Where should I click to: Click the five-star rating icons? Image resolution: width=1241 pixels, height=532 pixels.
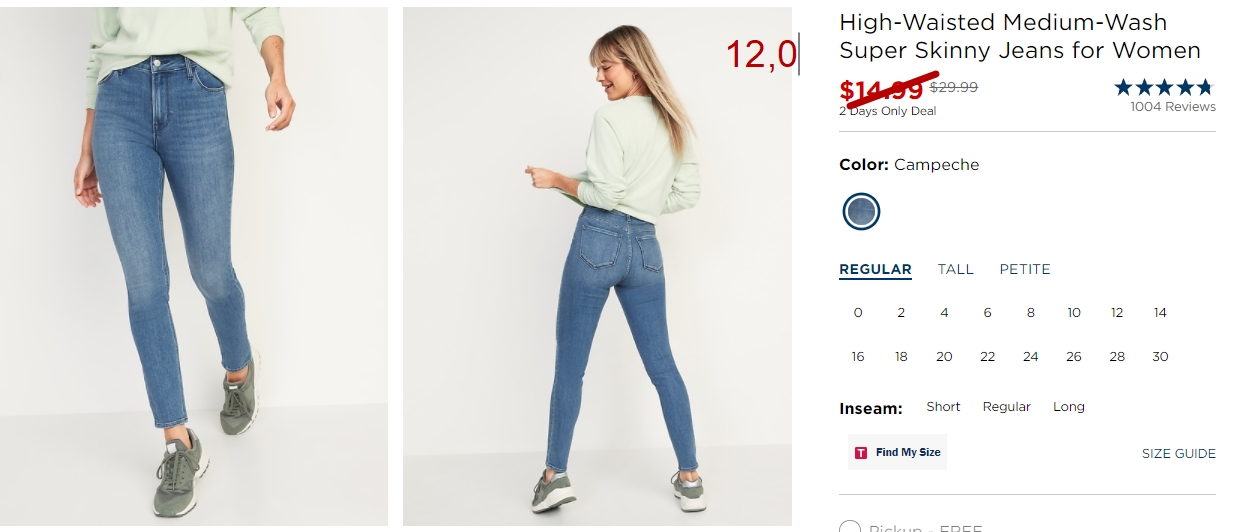click(x=1164, y=87)
